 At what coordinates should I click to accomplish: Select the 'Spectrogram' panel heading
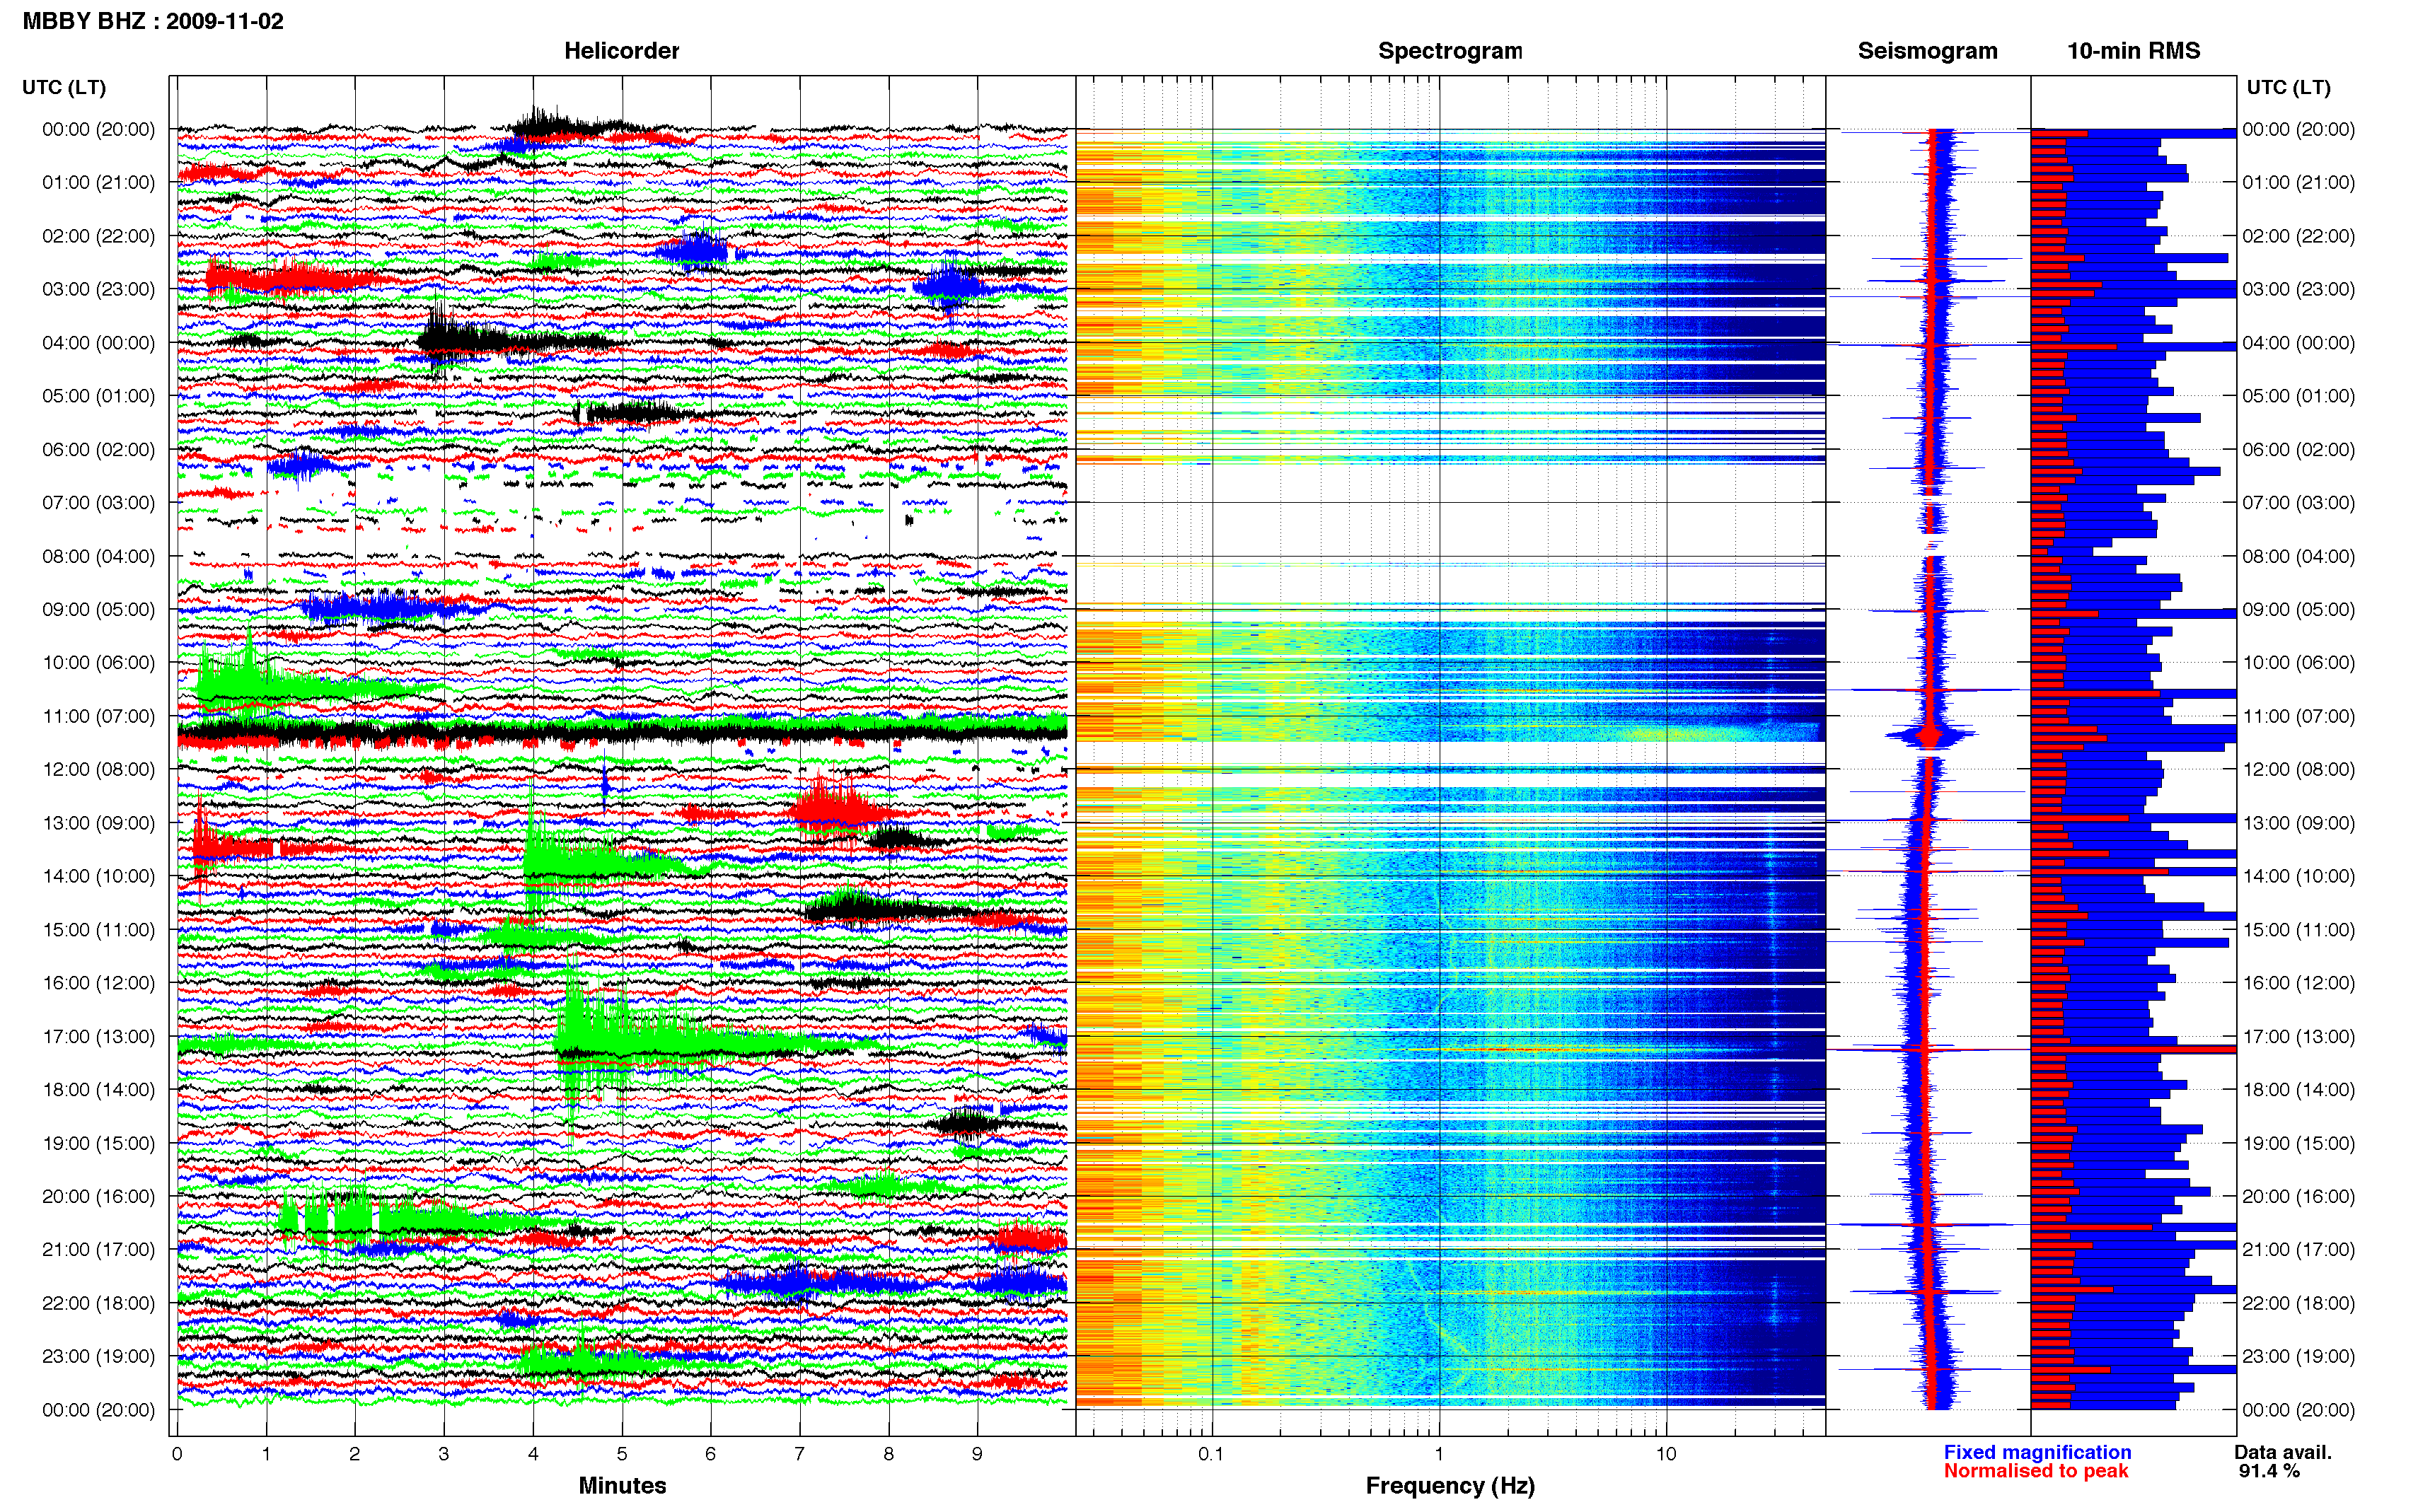point(1450,51)
